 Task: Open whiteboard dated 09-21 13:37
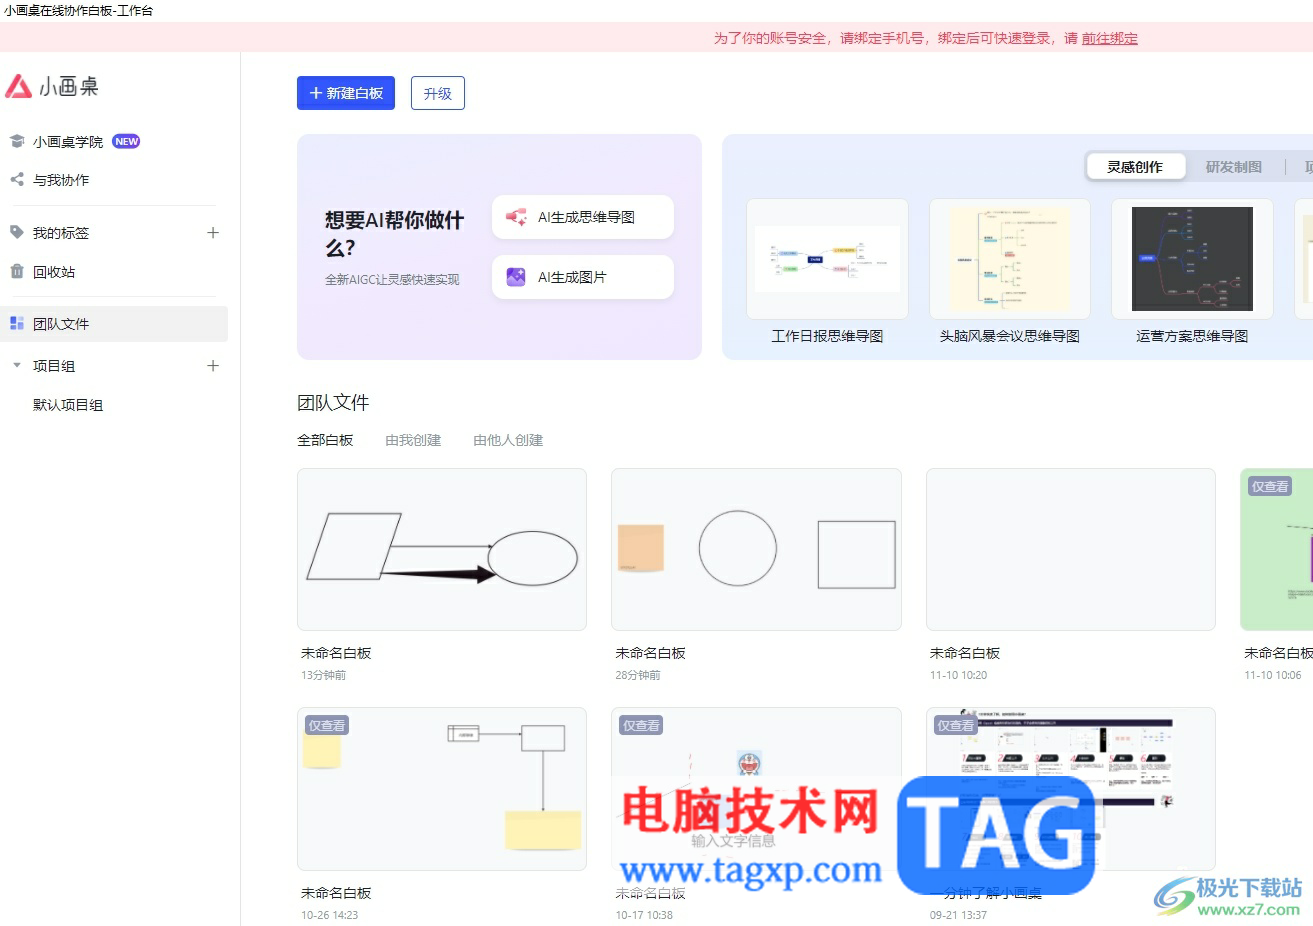(x=1071, y=789)
